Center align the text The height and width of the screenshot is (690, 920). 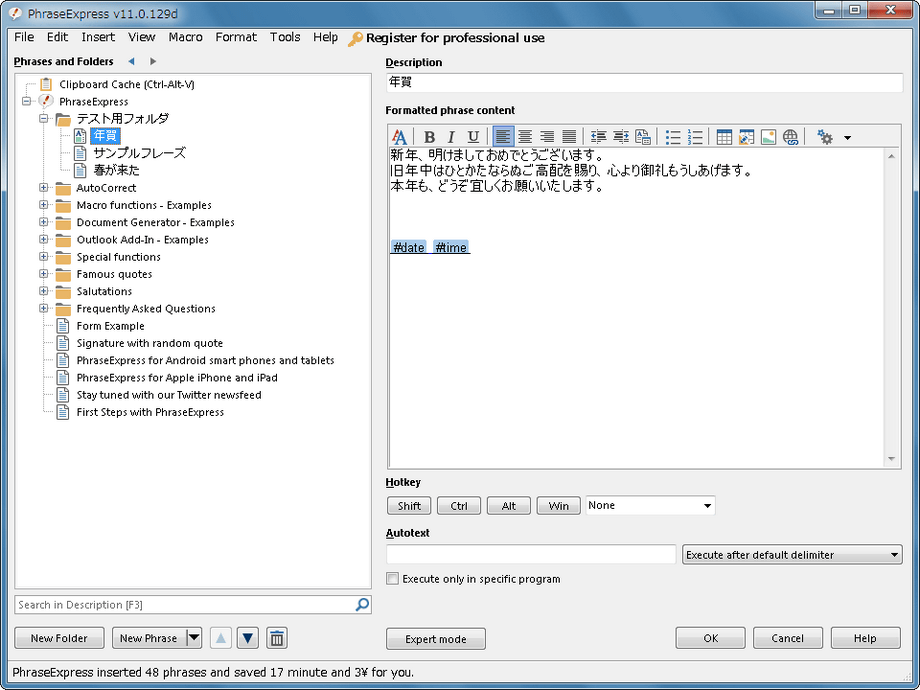point(525,137)
